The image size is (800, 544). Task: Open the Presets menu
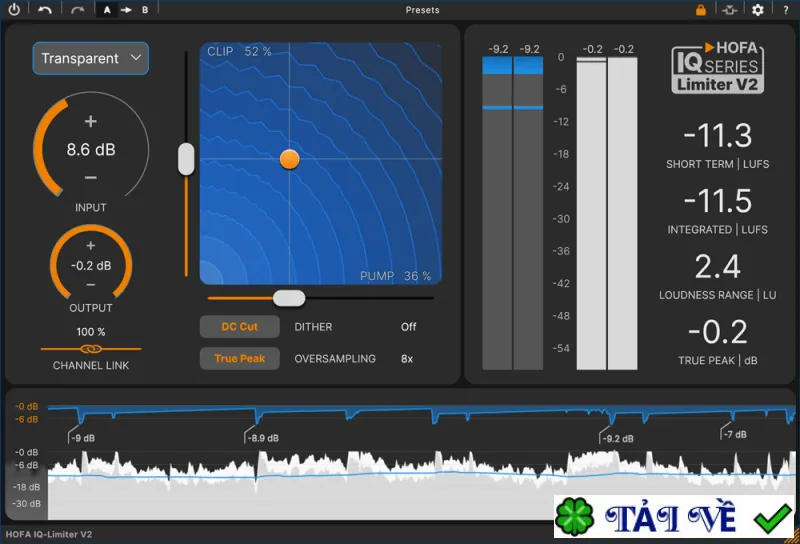tap(422, 10)
